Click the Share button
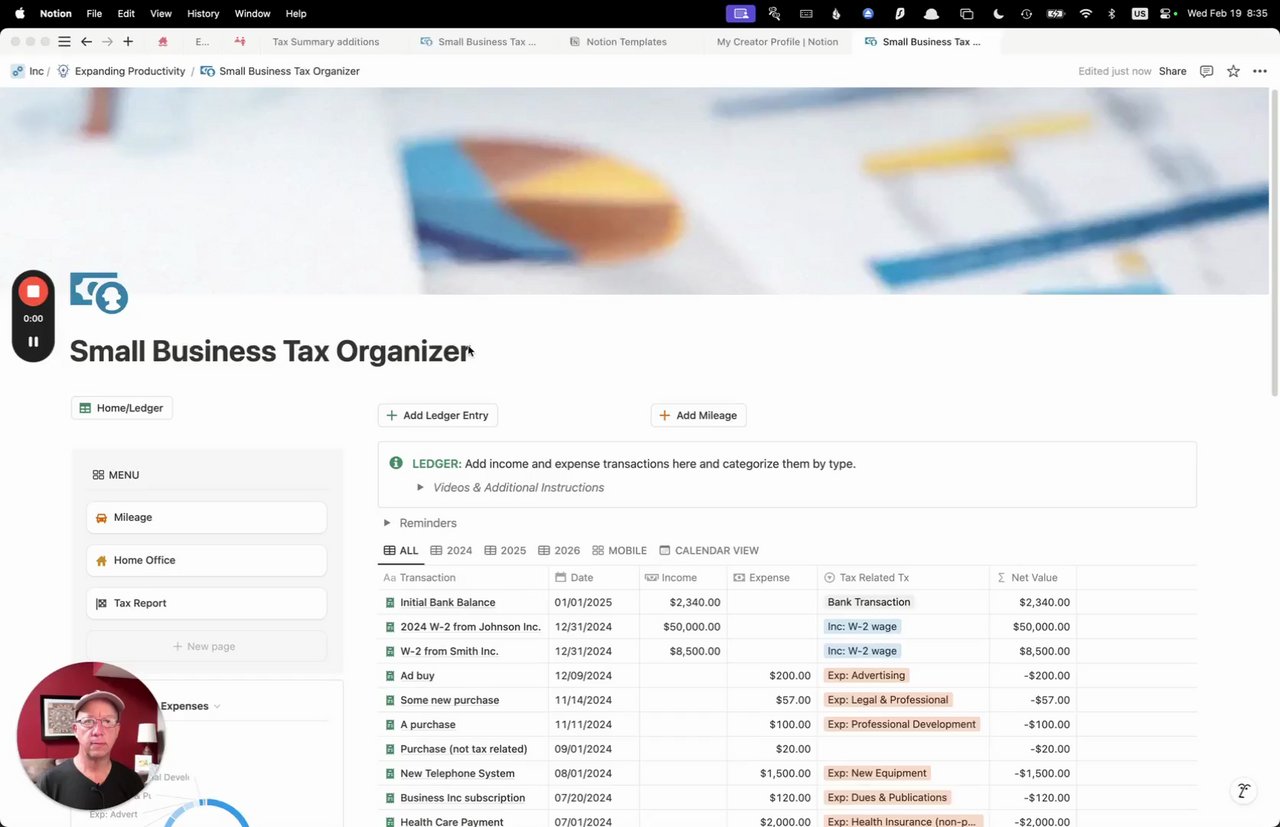 point(1172,71)
